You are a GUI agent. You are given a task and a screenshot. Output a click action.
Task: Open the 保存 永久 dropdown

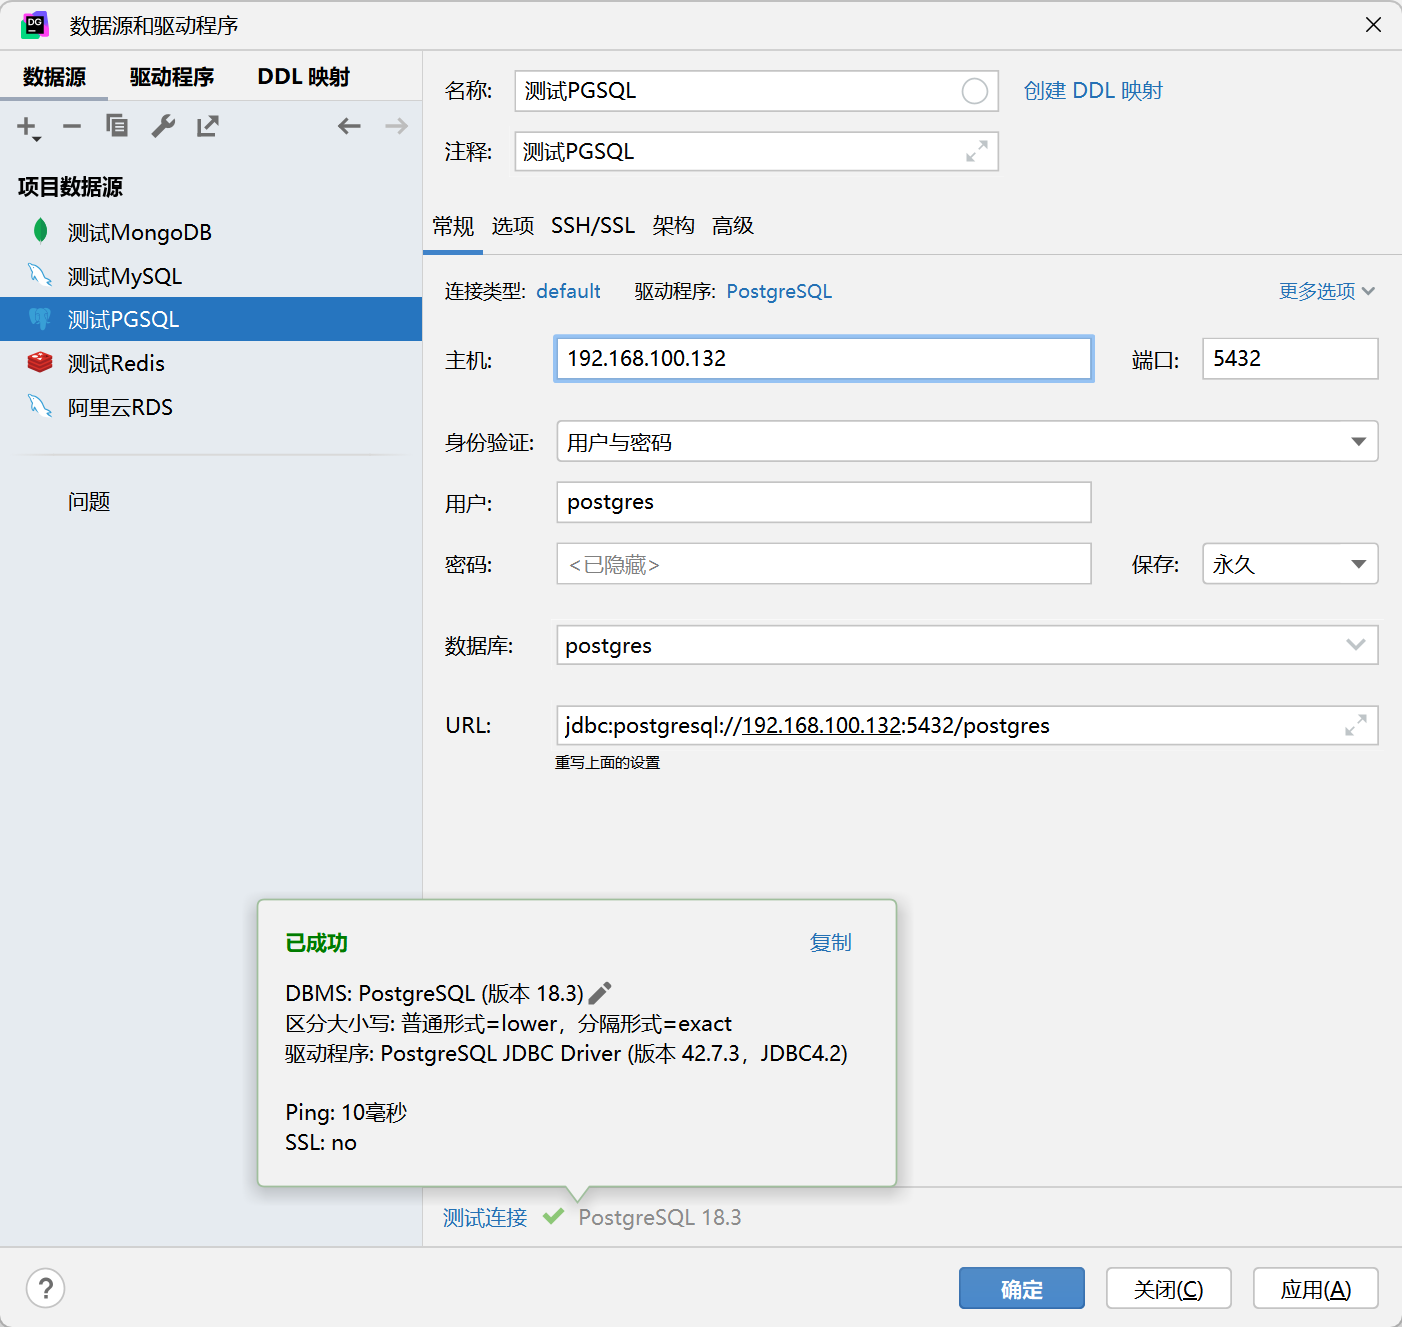point(1290,564)
